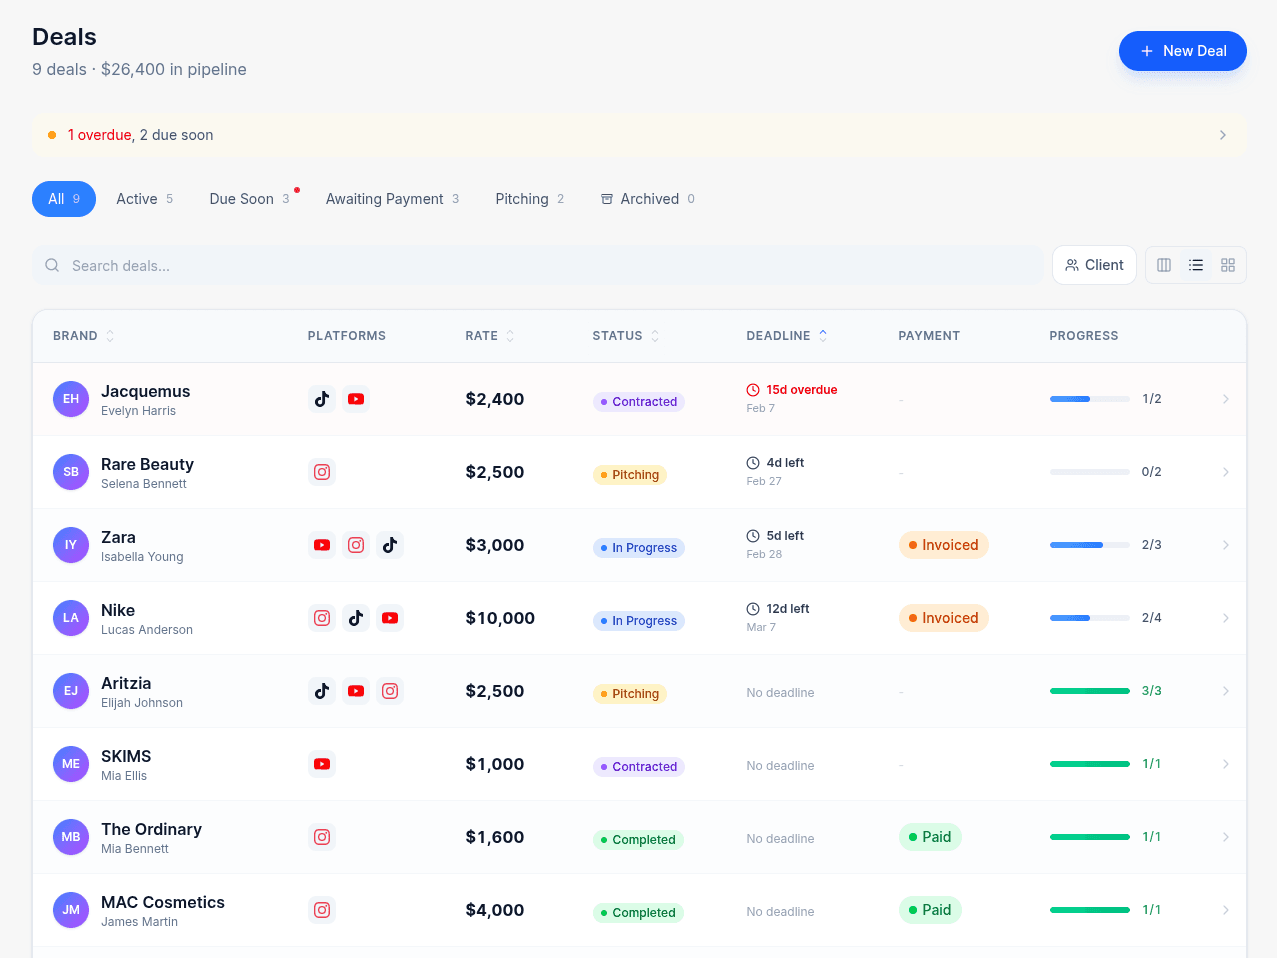This screenshot has height=958, width=1277.
Task: Click inside the Search deals field
Action: click(400, 265)
